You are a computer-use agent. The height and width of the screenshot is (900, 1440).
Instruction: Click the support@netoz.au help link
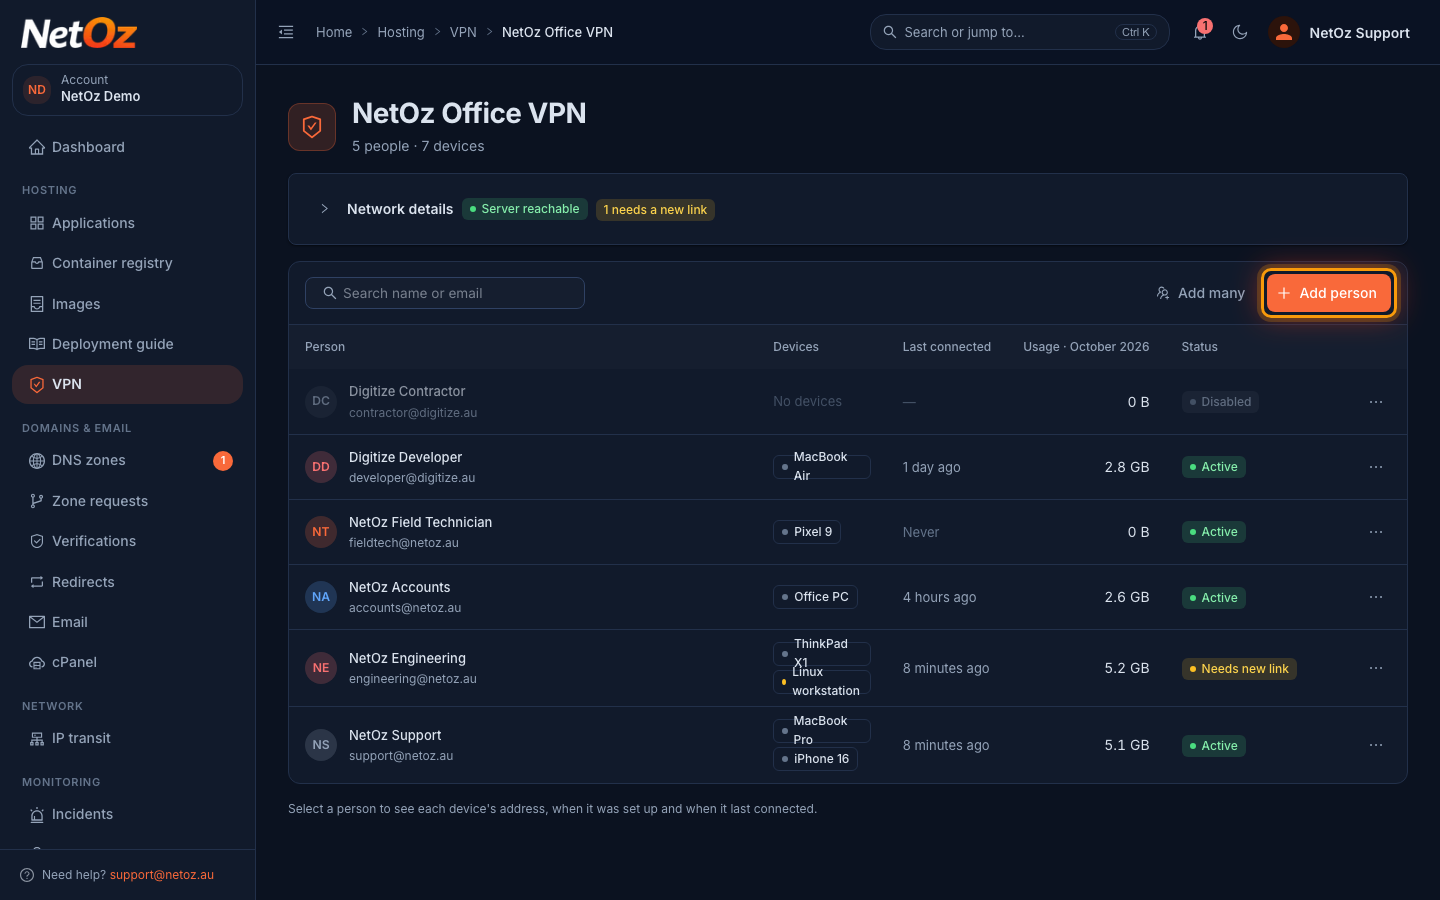coord(162,875)
